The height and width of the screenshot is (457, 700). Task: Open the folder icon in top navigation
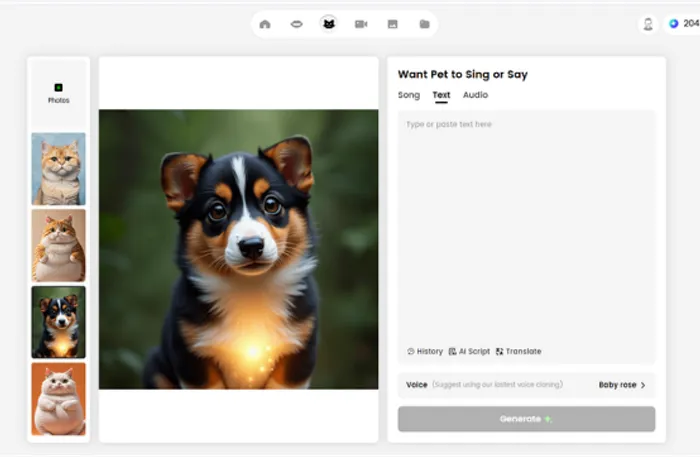pyautogui.click(x=425, y=24)
